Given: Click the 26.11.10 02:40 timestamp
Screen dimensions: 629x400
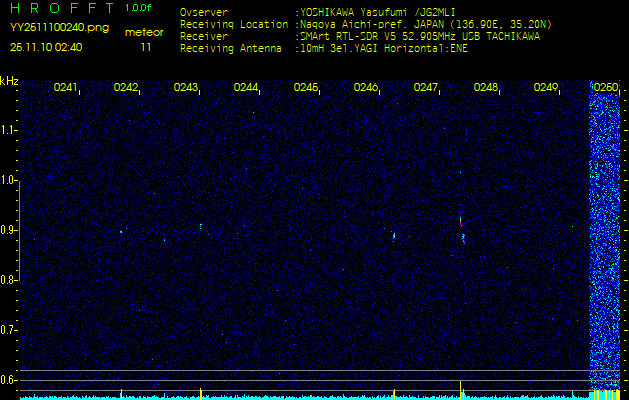Looking at the screenshot, I should click(x=46, y=46).
